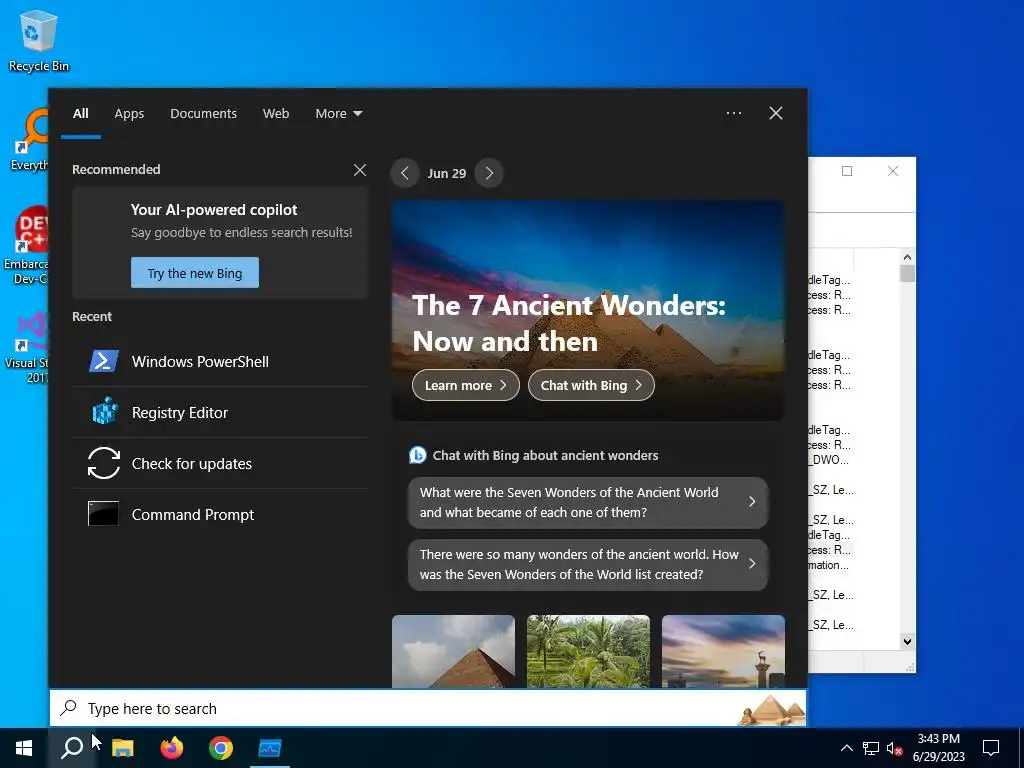1024x768 pixels.
Task: Open Visual Studio 2017 desktop shortcut
Action: click(27, 347)
